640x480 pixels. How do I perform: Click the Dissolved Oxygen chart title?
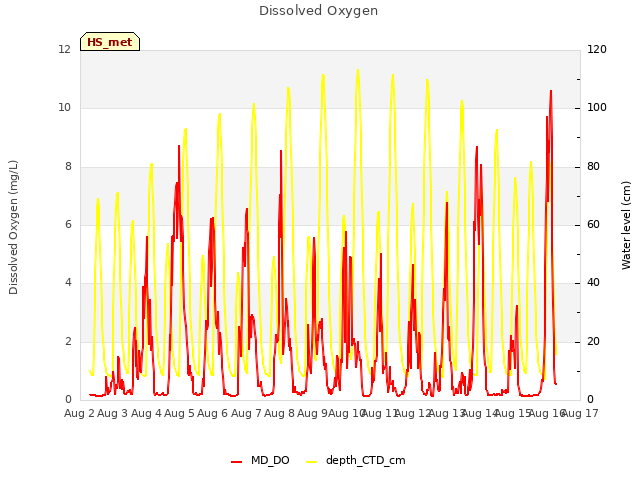pyautogui.click(x=318, y=11)
